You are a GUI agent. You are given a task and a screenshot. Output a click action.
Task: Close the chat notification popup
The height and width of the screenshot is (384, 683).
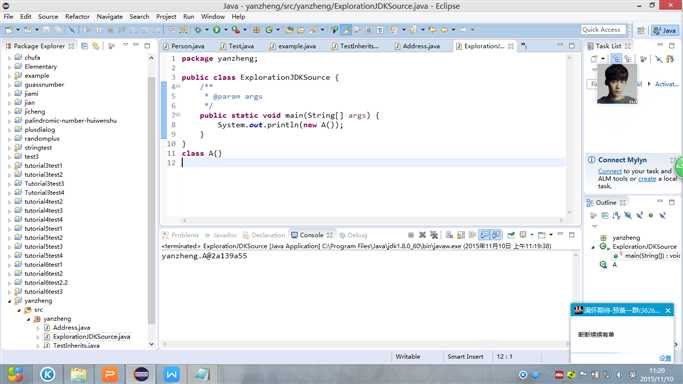pyautogui.click(x=668, y=310)
